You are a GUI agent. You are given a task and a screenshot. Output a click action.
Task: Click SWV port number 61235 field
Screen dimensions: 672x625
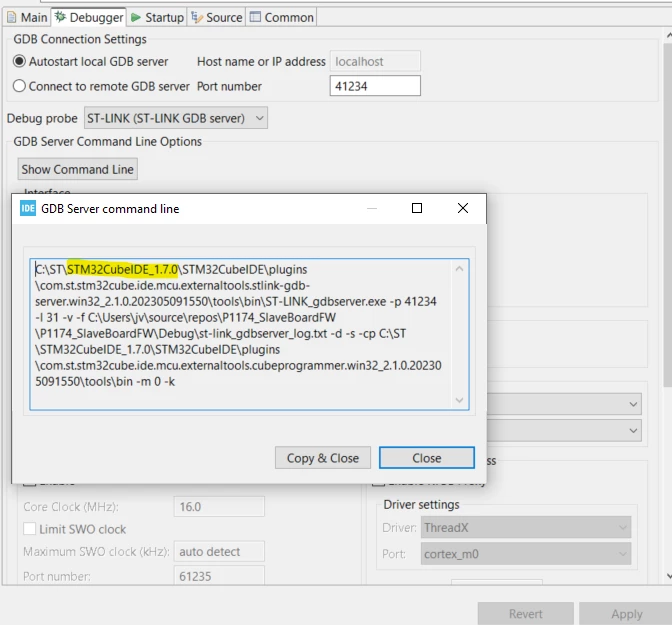219,576
